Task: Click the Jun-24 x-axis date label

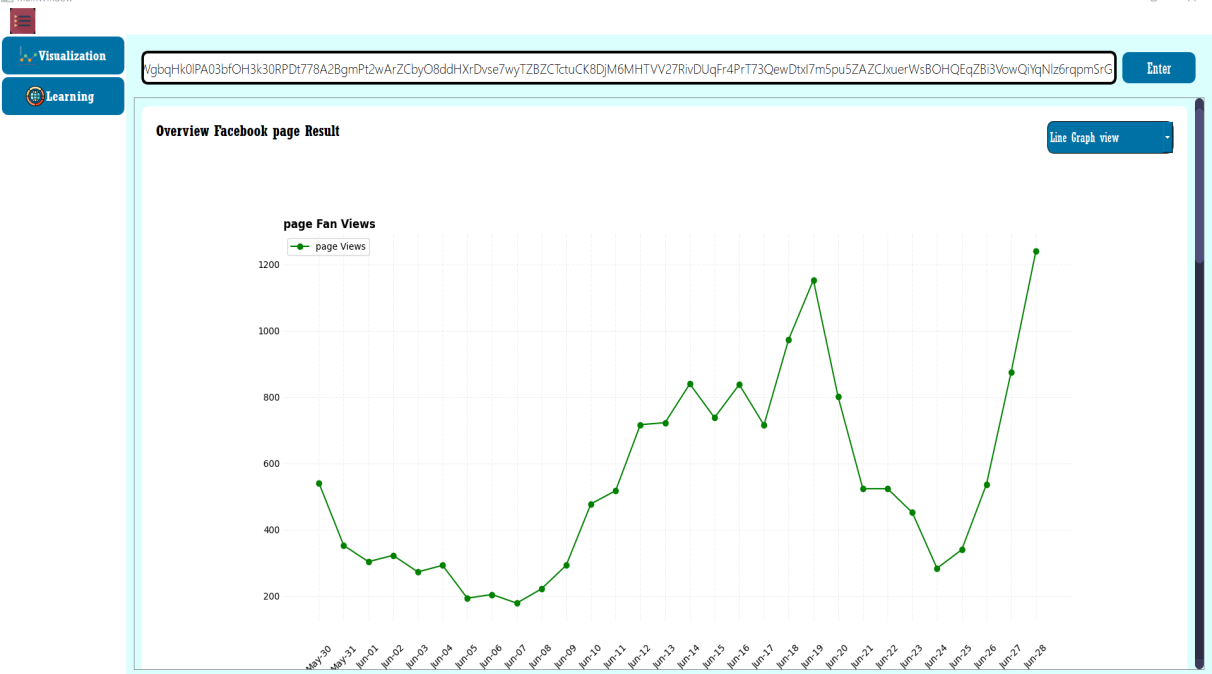Action: coord(934,656)
